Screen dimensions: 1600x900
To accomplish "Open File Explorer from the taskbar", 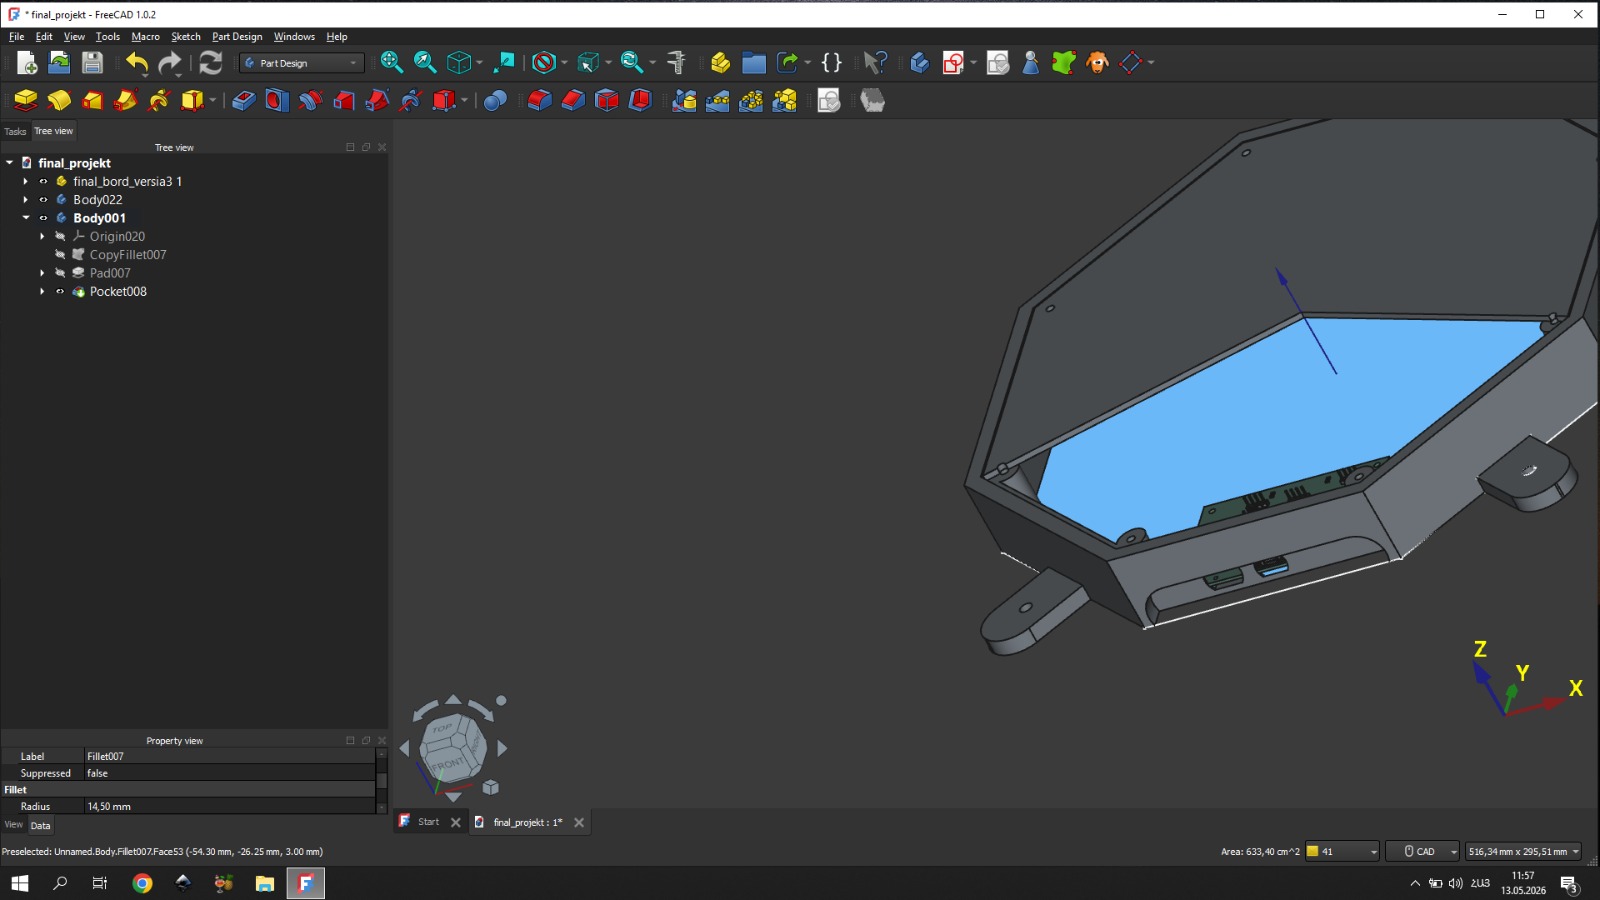I will tap(264, 883).
